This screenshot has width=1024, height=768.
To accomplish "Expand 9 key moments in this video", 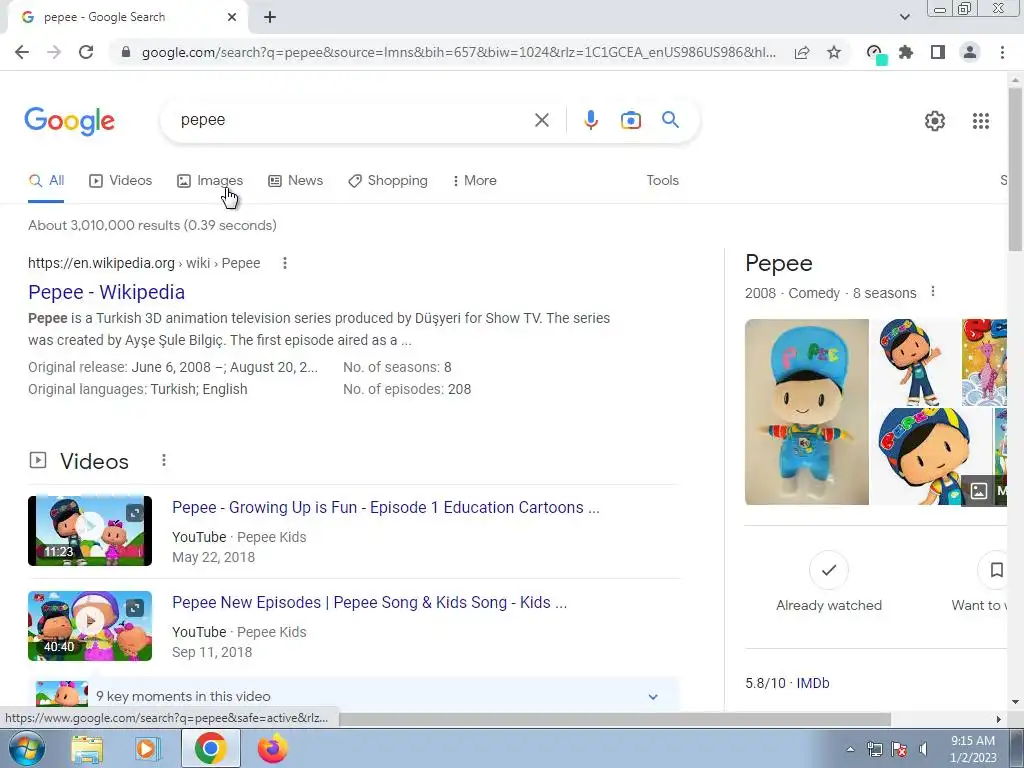I will point(652,697).
